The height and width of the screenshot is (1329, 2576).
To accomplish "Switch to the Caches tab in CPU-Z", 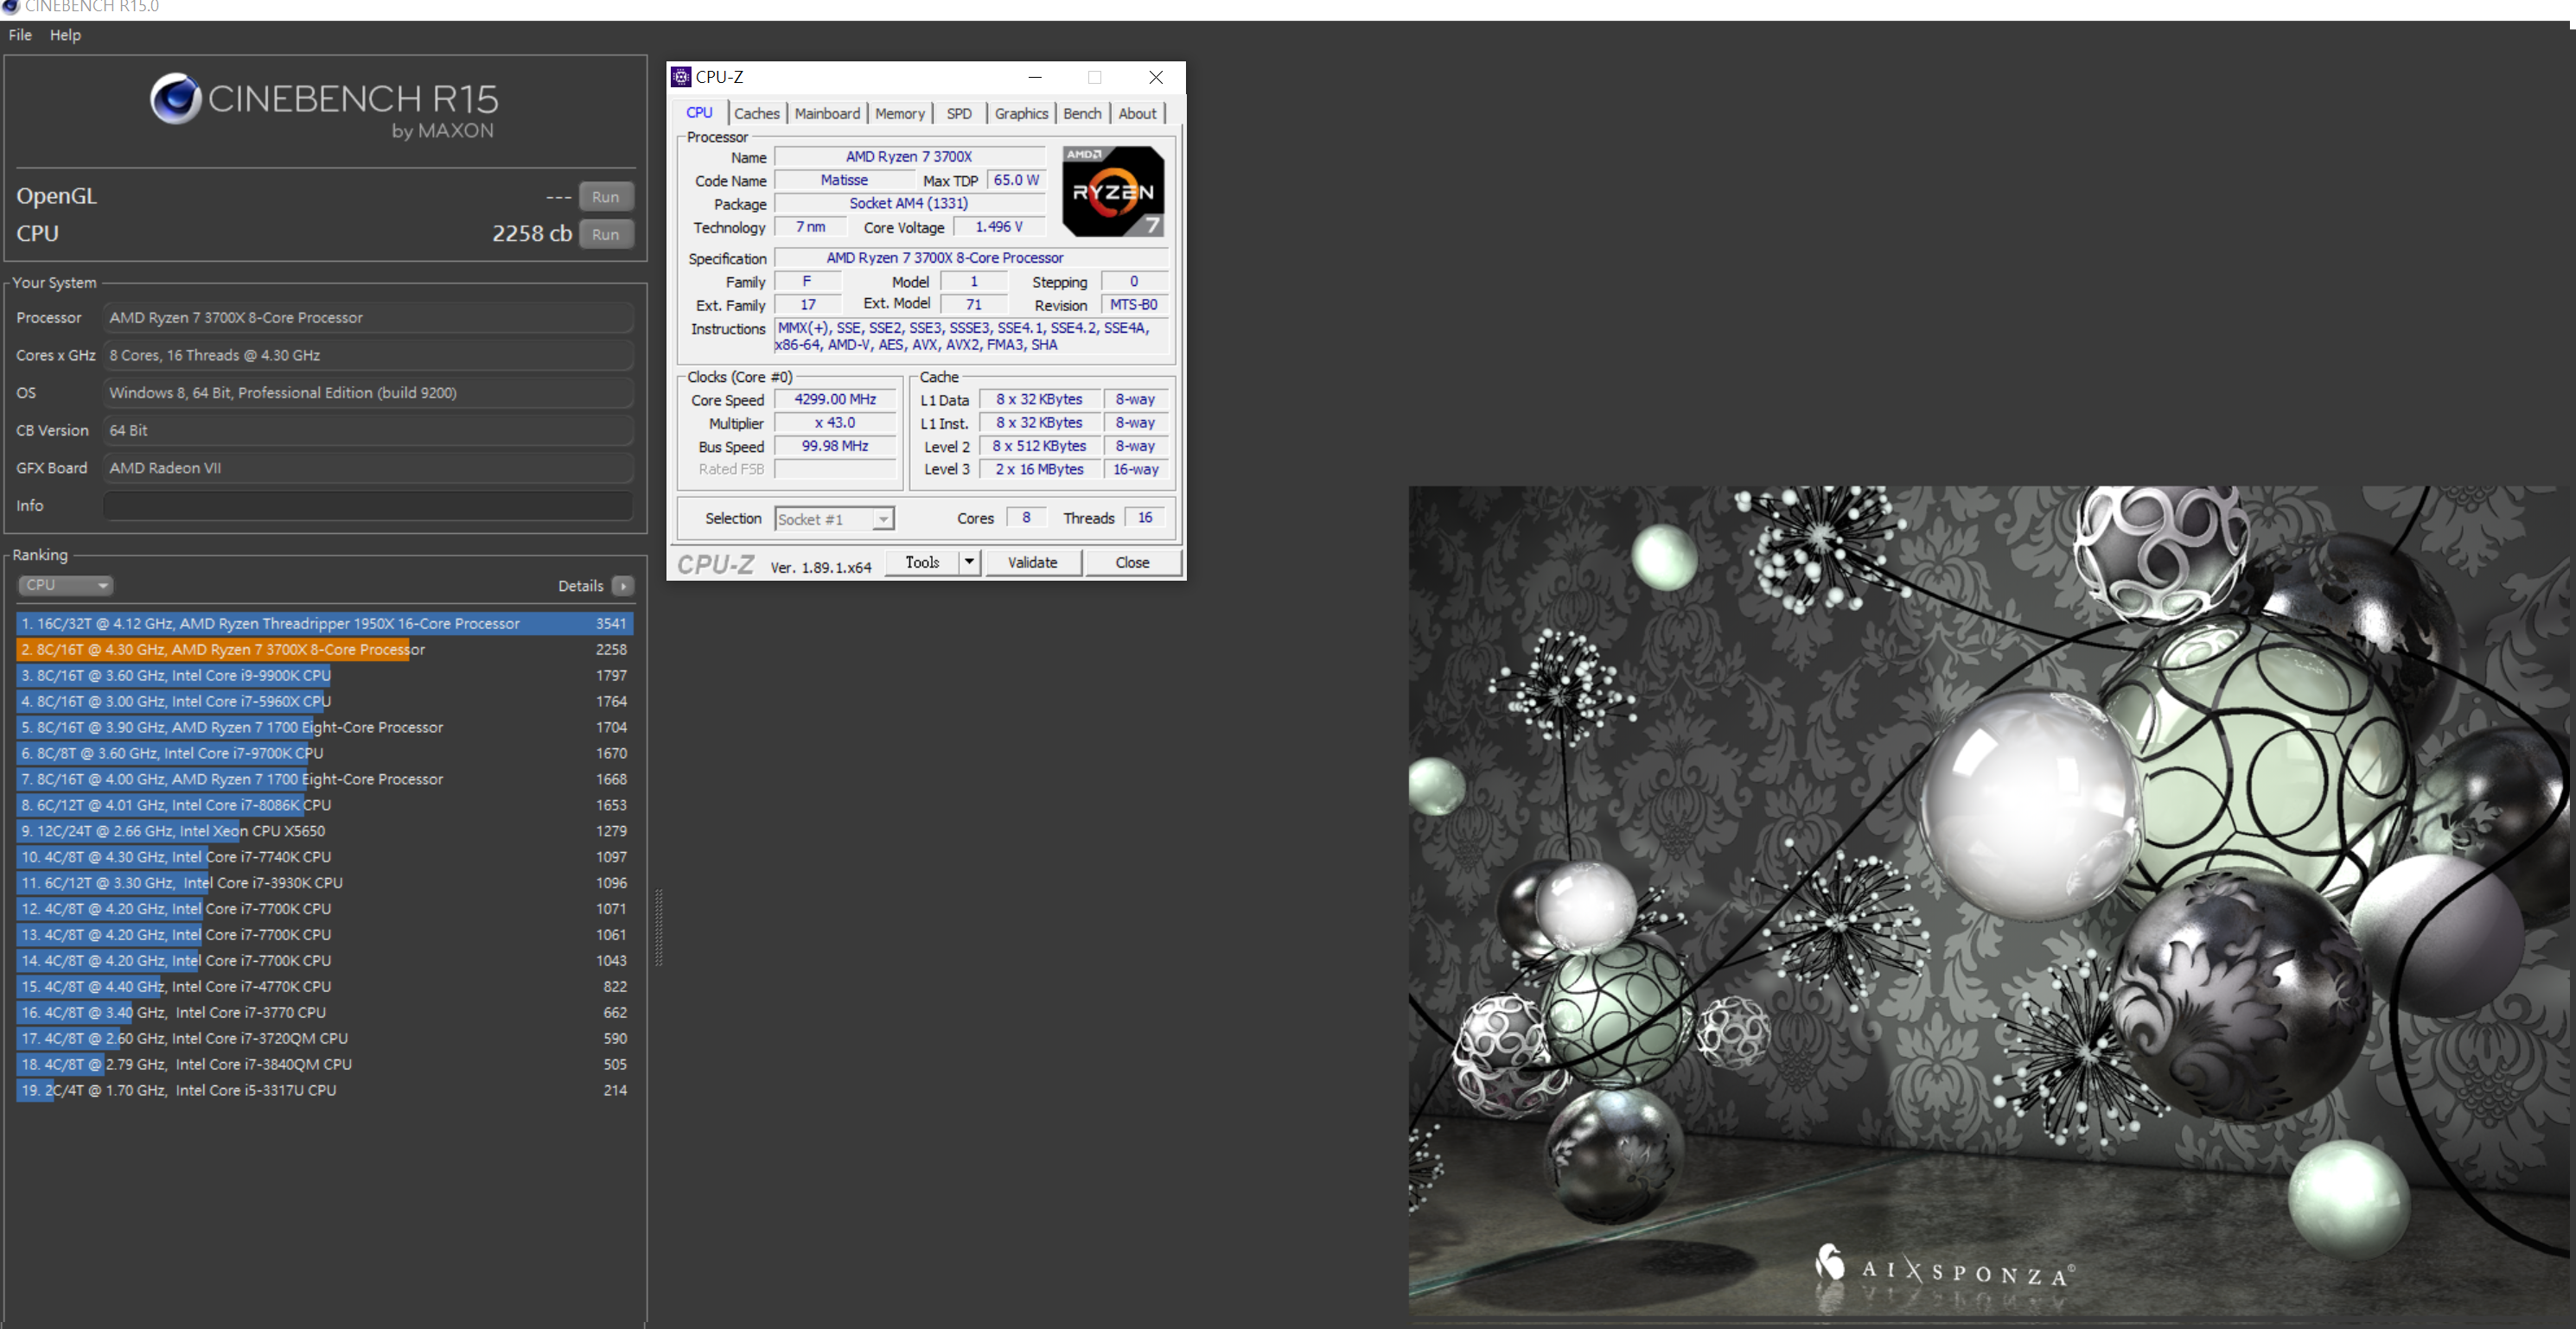I will pos(756,114).
